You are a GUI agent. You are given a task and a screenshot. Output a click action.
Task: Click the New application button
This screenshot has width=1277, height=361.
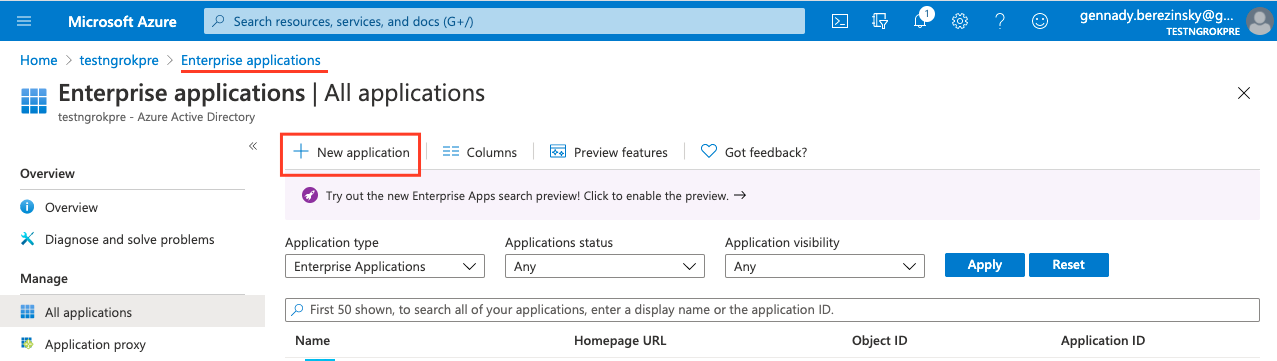(351, 152)
